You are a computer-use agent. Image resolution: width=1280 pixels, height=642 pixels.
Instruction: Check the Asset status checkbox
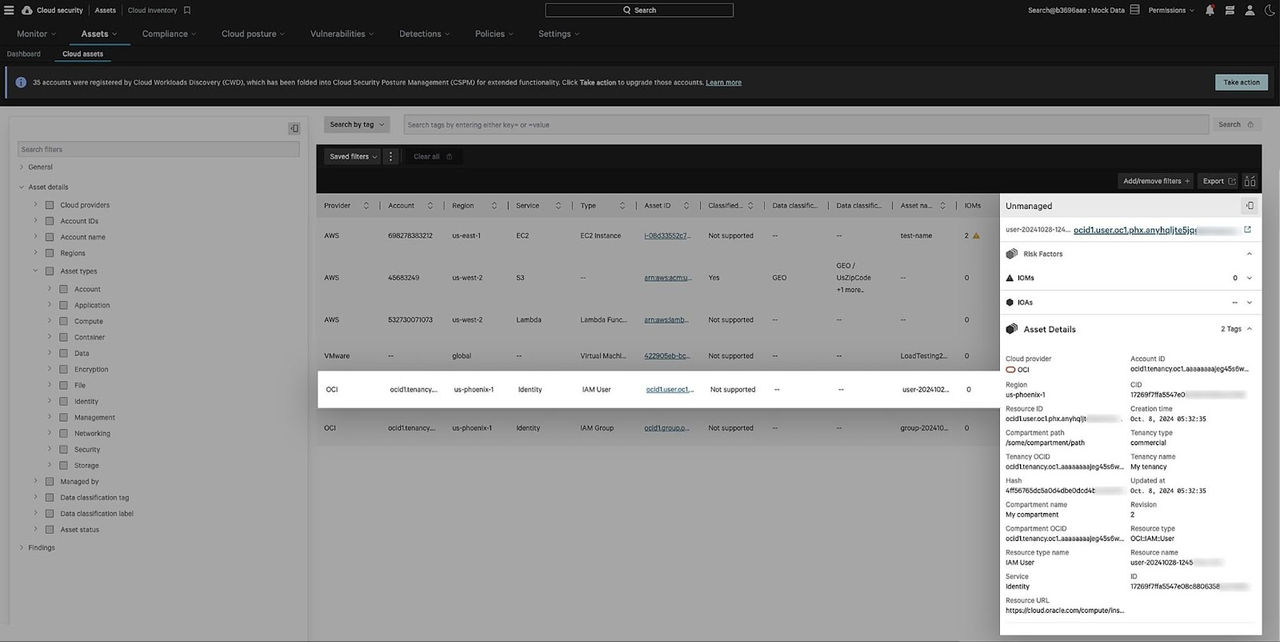[49, 529]
